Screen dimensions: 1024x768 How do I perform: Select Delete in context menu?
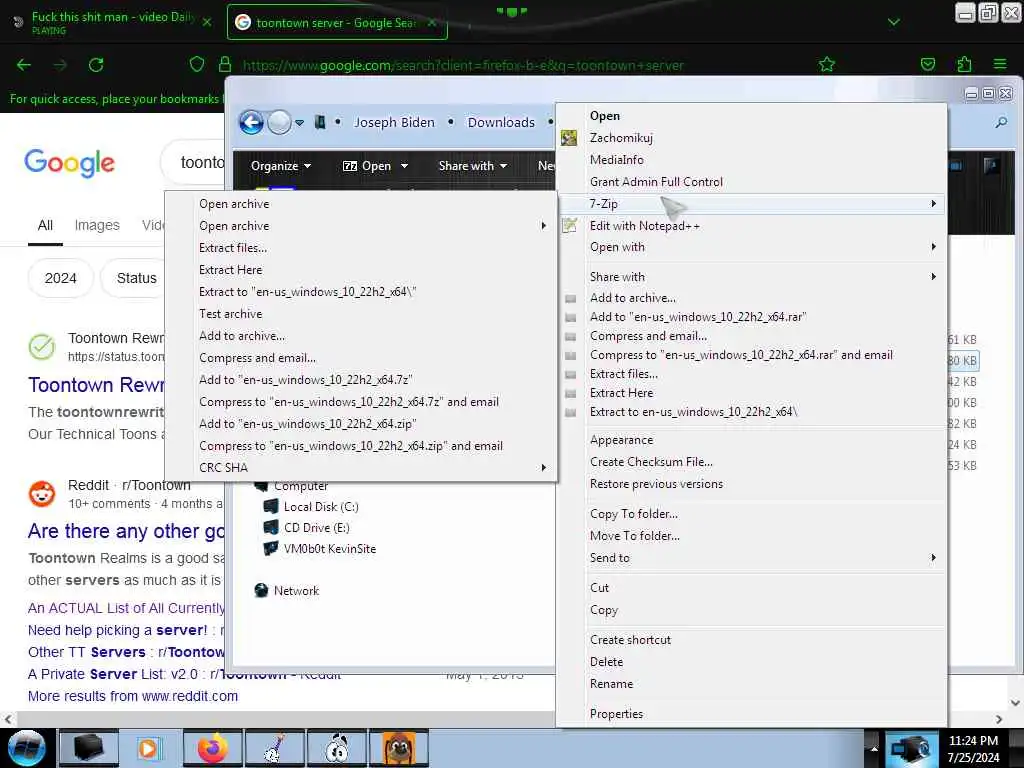click(606, 662)
